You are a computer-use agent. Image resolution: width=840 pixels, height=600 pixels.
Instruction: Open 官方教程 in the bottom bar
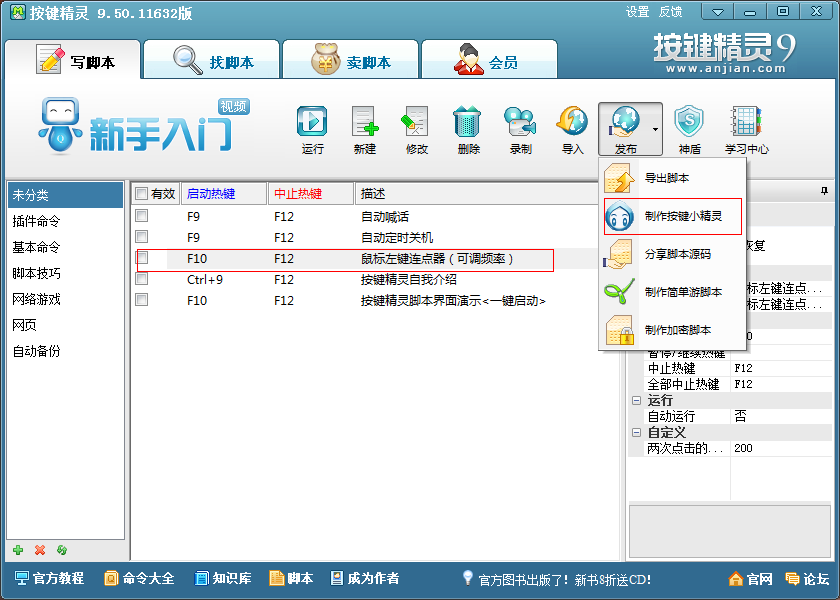(49, 578)
